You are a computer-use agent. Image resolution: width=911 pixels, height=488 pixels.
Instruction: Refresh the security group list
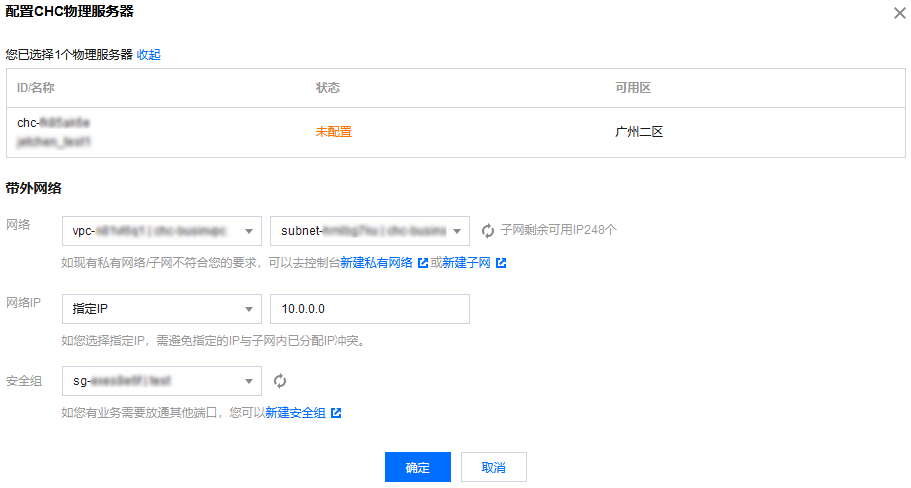281,381
